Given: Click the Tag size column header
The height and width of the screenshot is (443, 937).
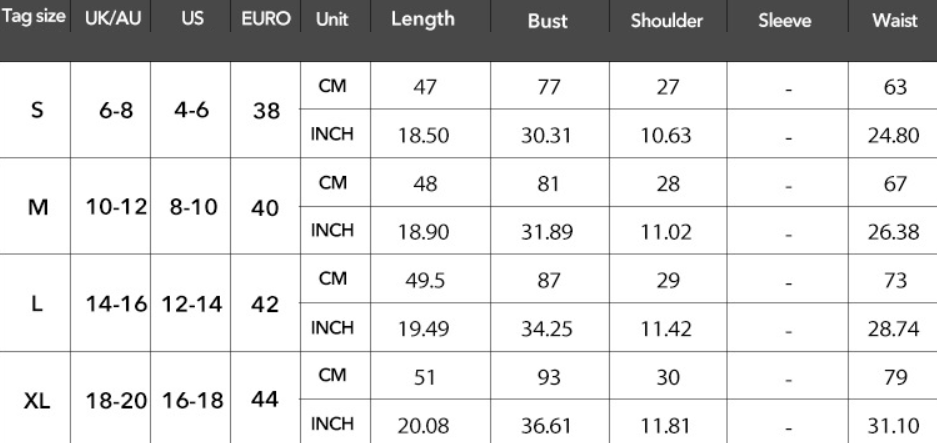Looking at the screenshot, I should tap(37, 21).
